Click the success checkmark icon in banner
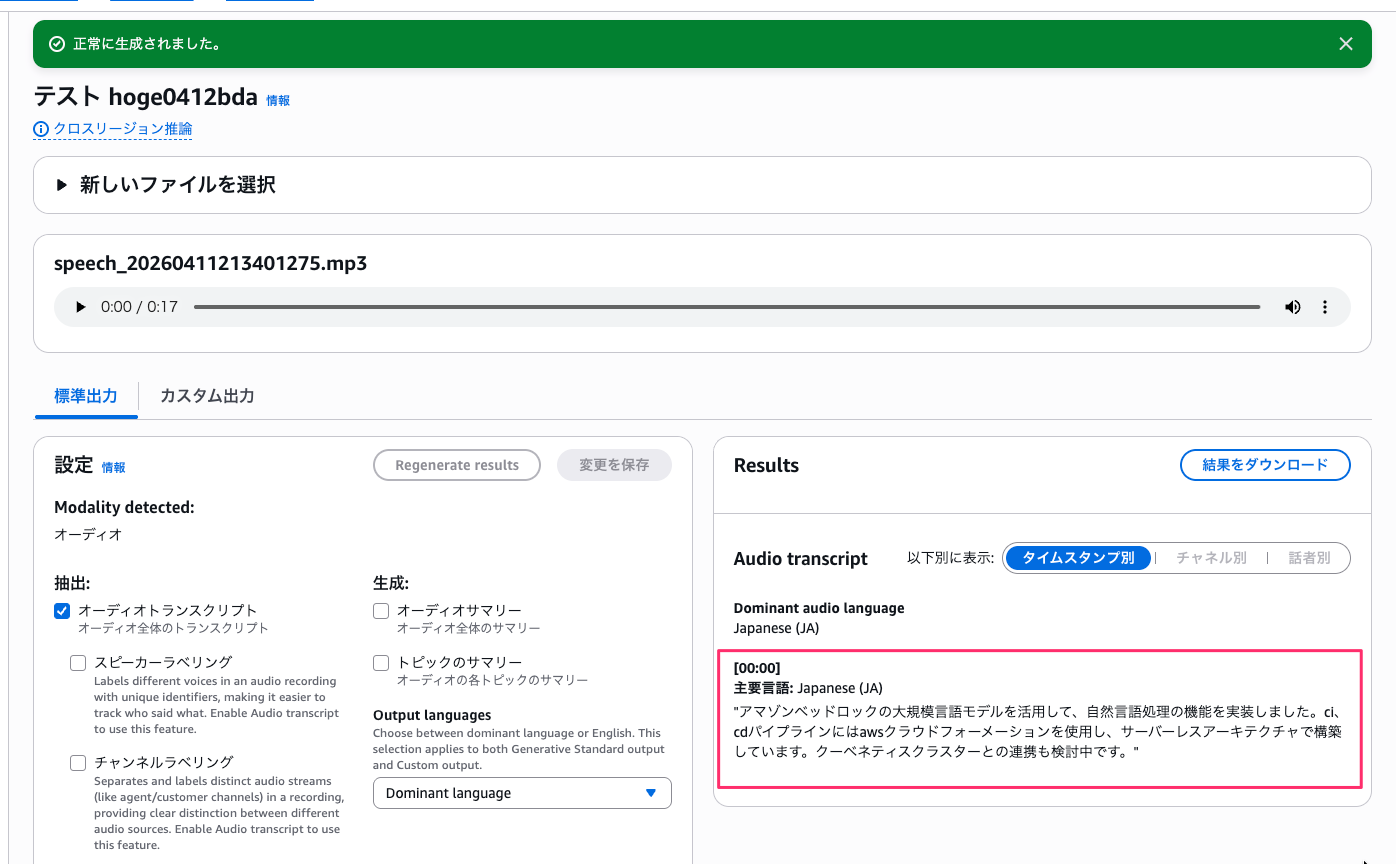Screen dimensions: 1396x864 click(x=57, y=45)
